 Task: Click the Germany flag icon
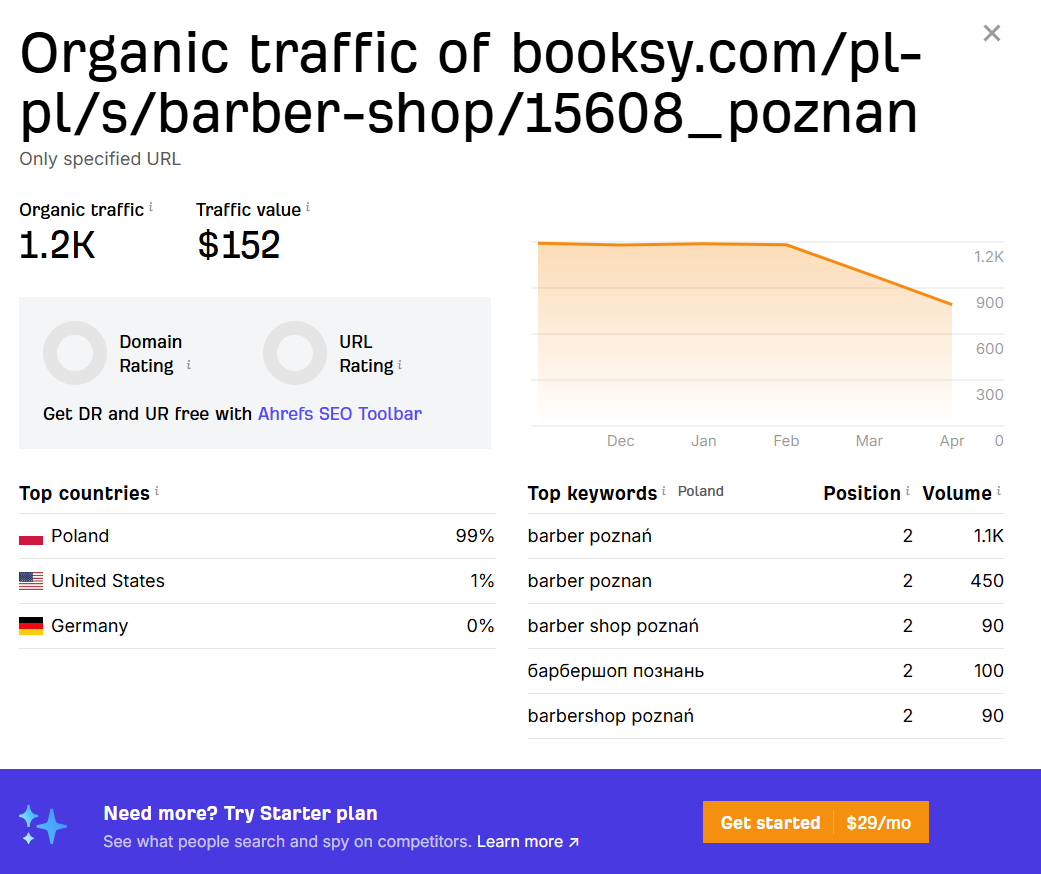point(31,627)
